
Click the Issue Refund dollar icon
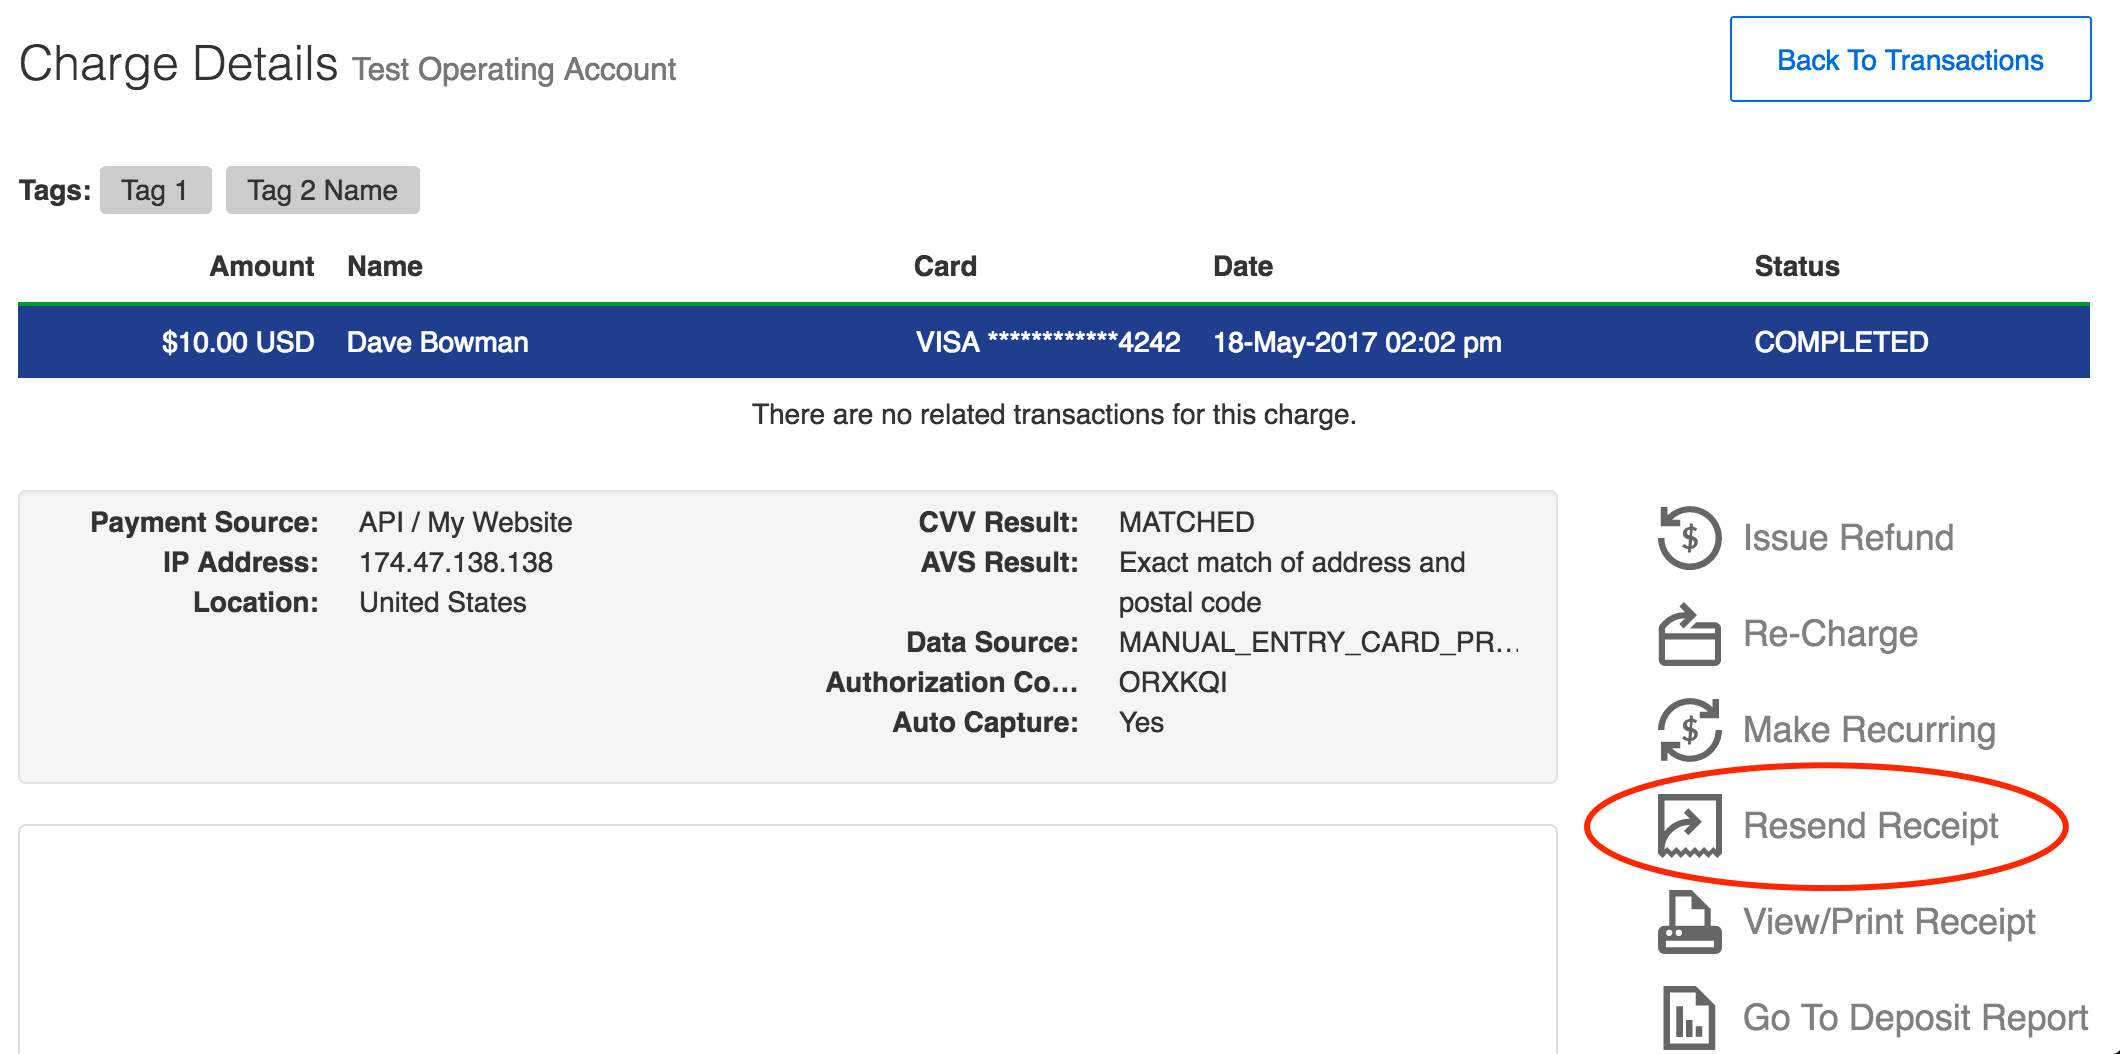click(x=1689, y=538)
